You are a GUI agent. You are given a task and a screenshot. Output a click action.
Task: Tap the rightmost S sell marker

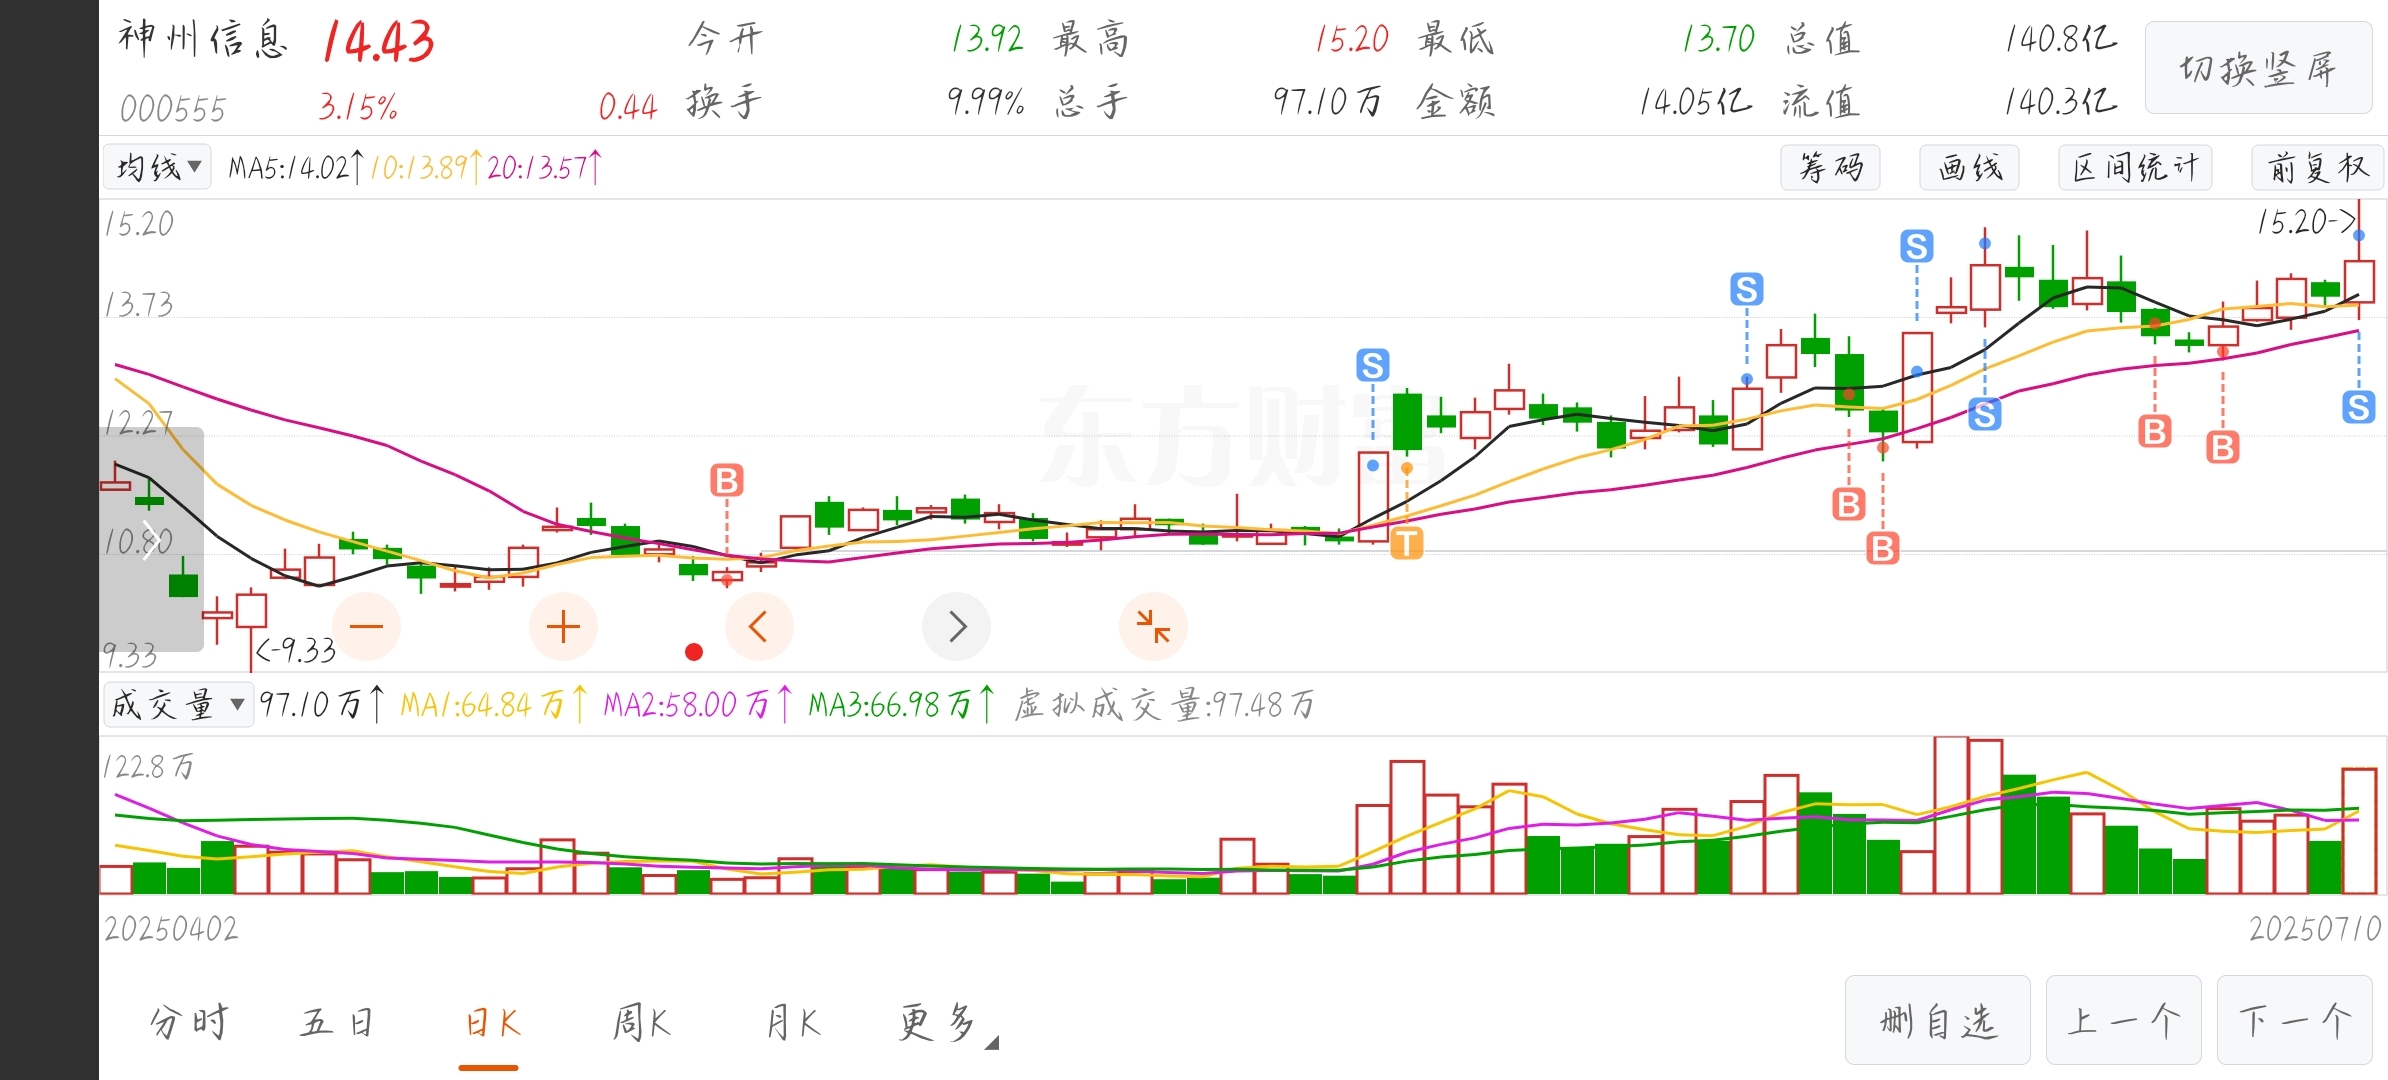click(x=2359, y=407)
